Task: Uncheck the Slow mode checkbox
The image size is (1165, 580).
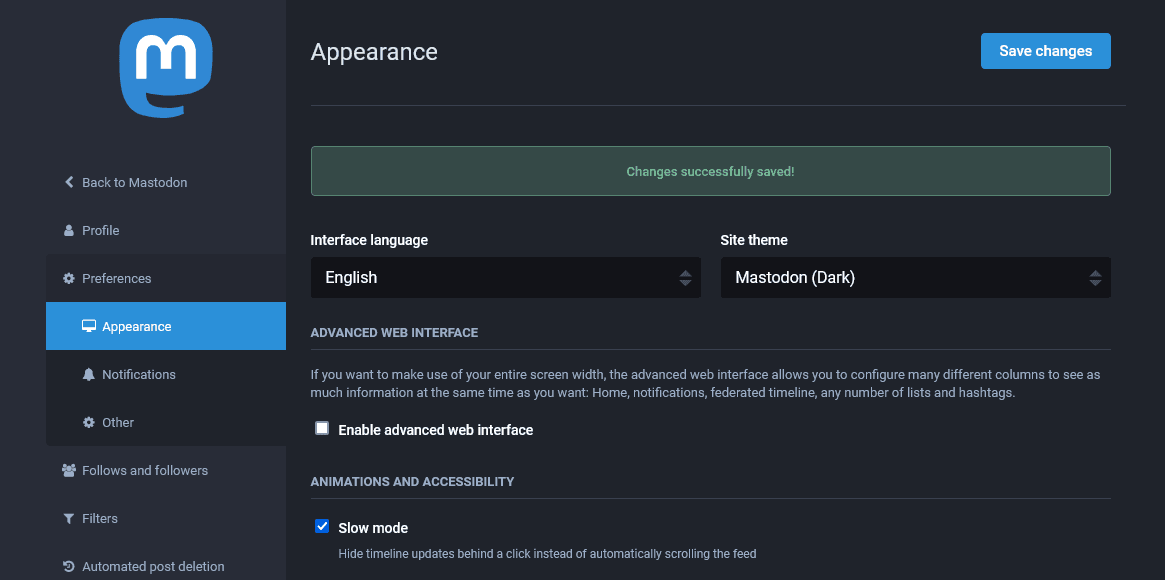Action: 322,526
